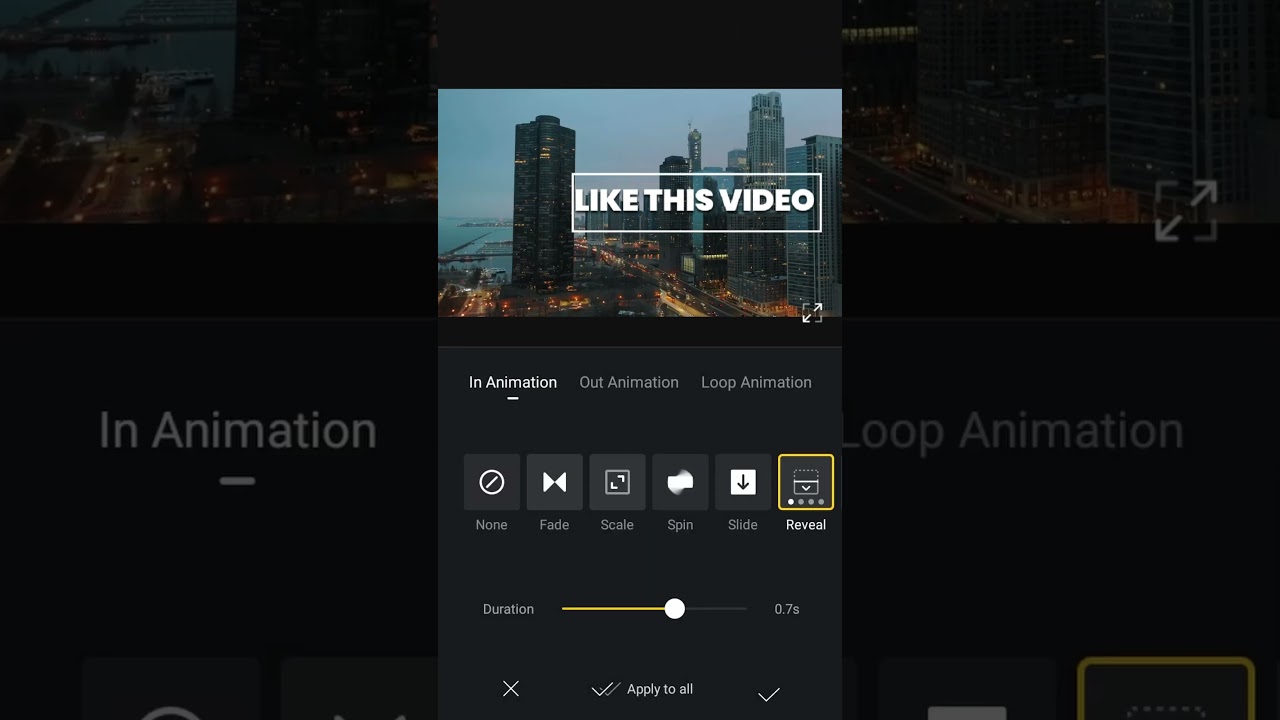The height and width of the screenshot is (720, 1280).
Task: Select the Spin animation icon
Action: pos(680,482)
